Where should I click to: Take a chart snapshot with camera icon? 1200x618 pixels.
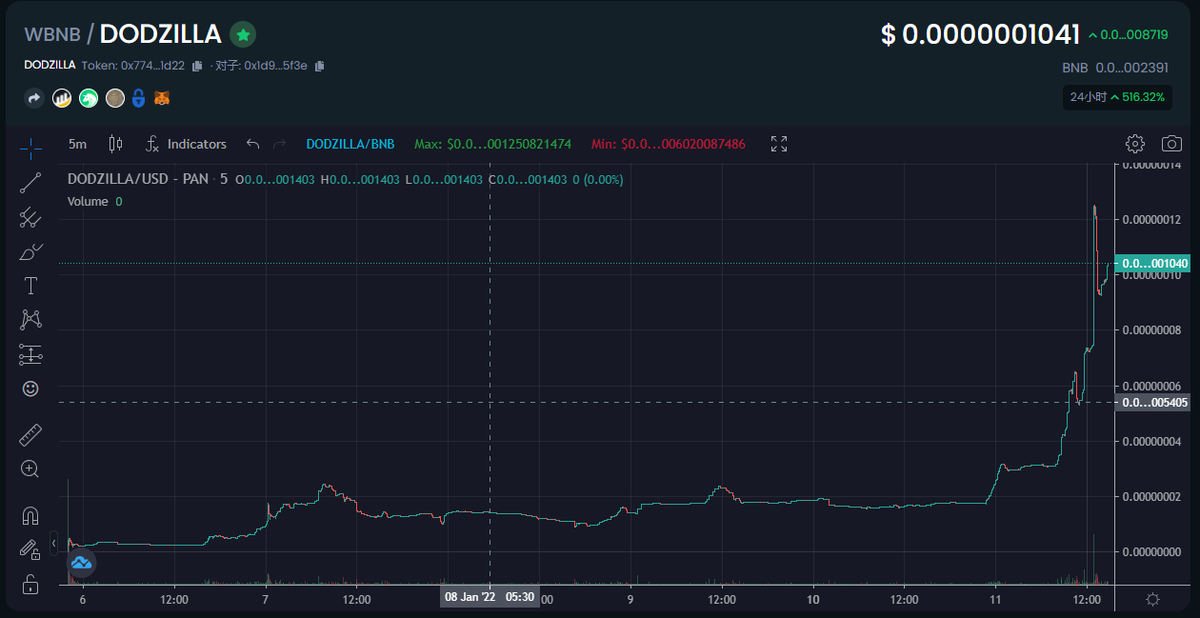pos(1172,144)
